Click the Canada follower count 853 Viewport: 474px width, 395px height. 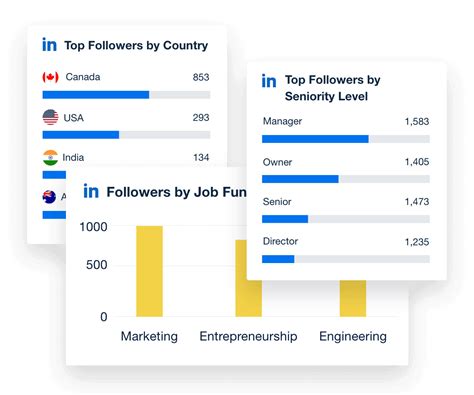tap(201, 77)
